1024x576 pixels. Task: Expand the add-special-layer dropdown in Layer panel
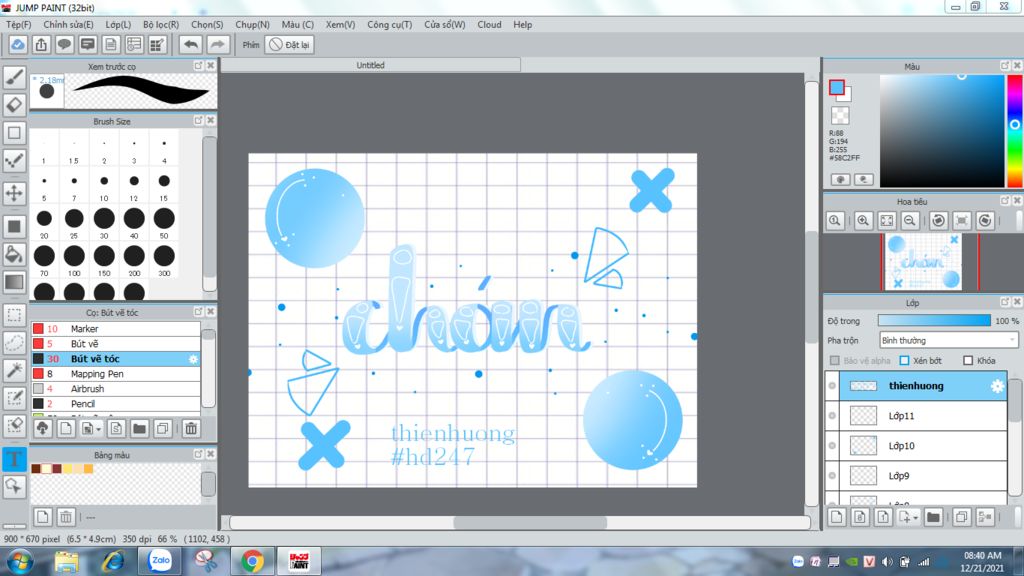915,518
